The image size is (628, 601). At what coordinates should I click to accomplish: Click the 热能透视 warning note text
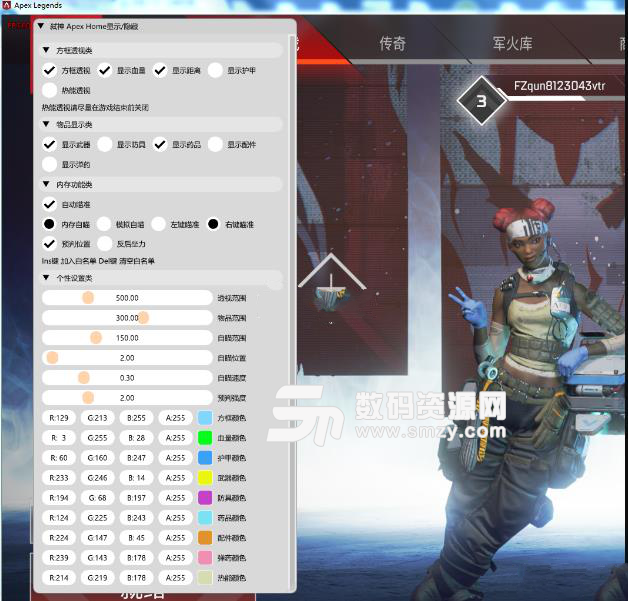95,108
